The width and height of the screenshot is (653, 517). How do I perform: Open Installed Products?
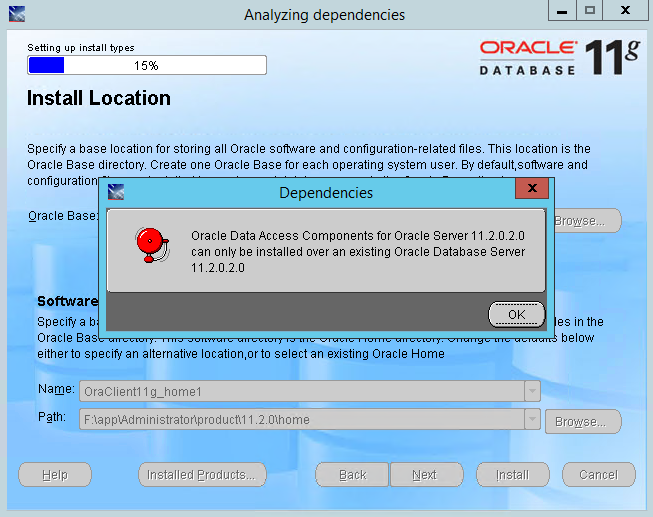[x=202, y=475]
